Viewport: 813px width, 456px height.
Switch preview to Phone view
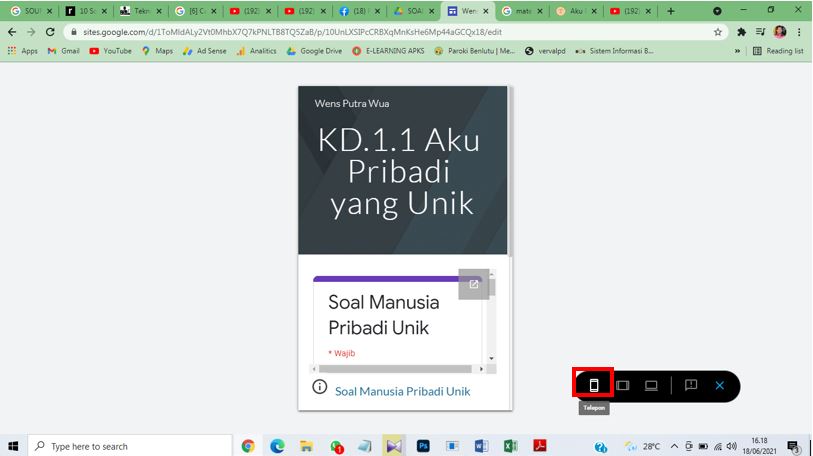(594, 385)
